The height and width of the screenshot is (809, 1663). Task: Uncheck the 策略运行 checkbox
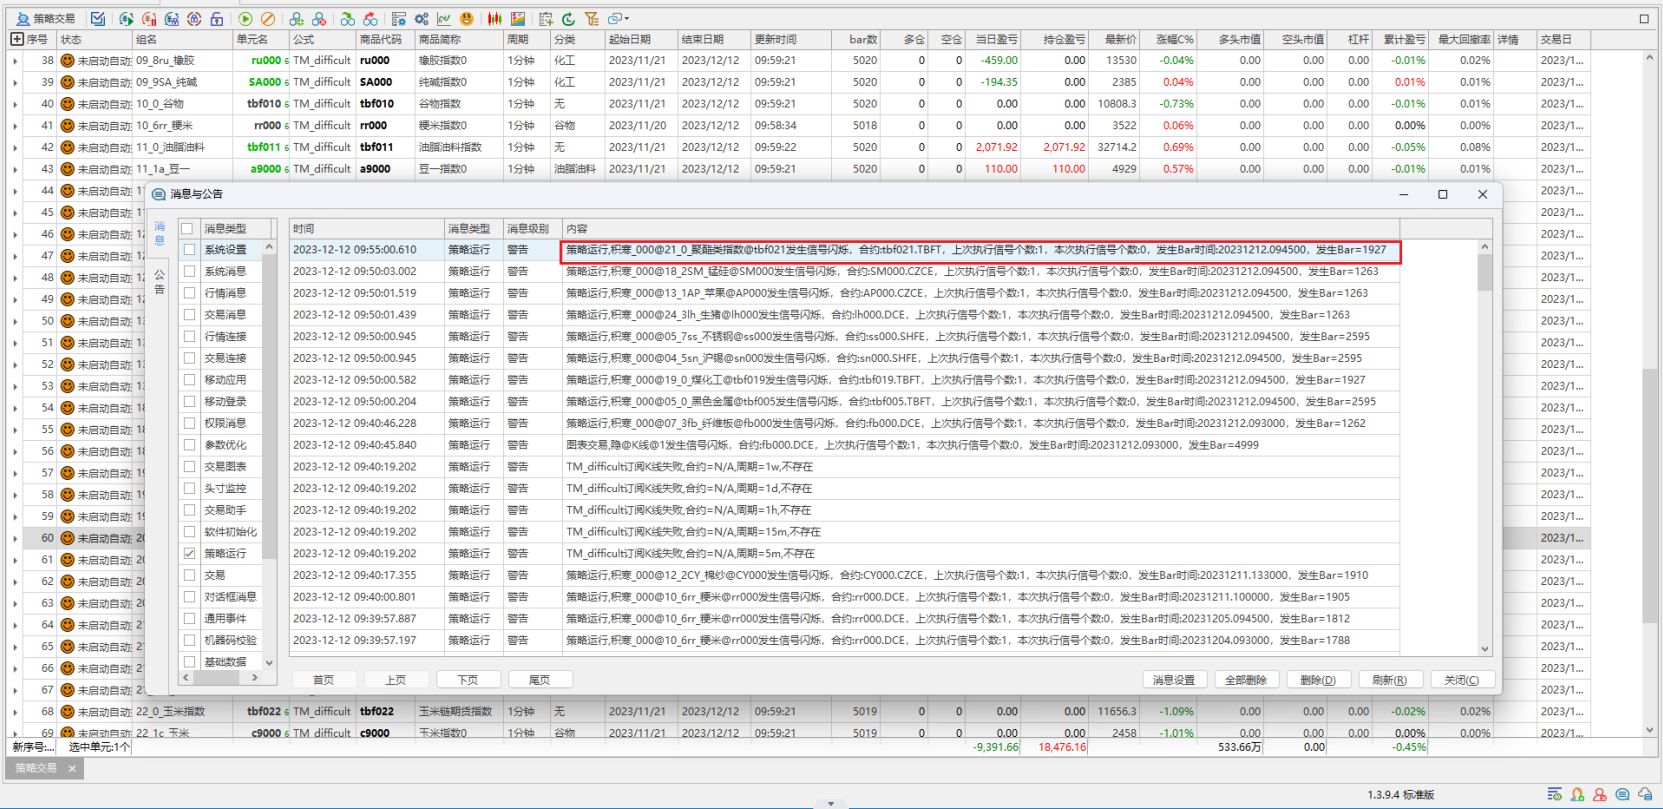pos(189,553)
